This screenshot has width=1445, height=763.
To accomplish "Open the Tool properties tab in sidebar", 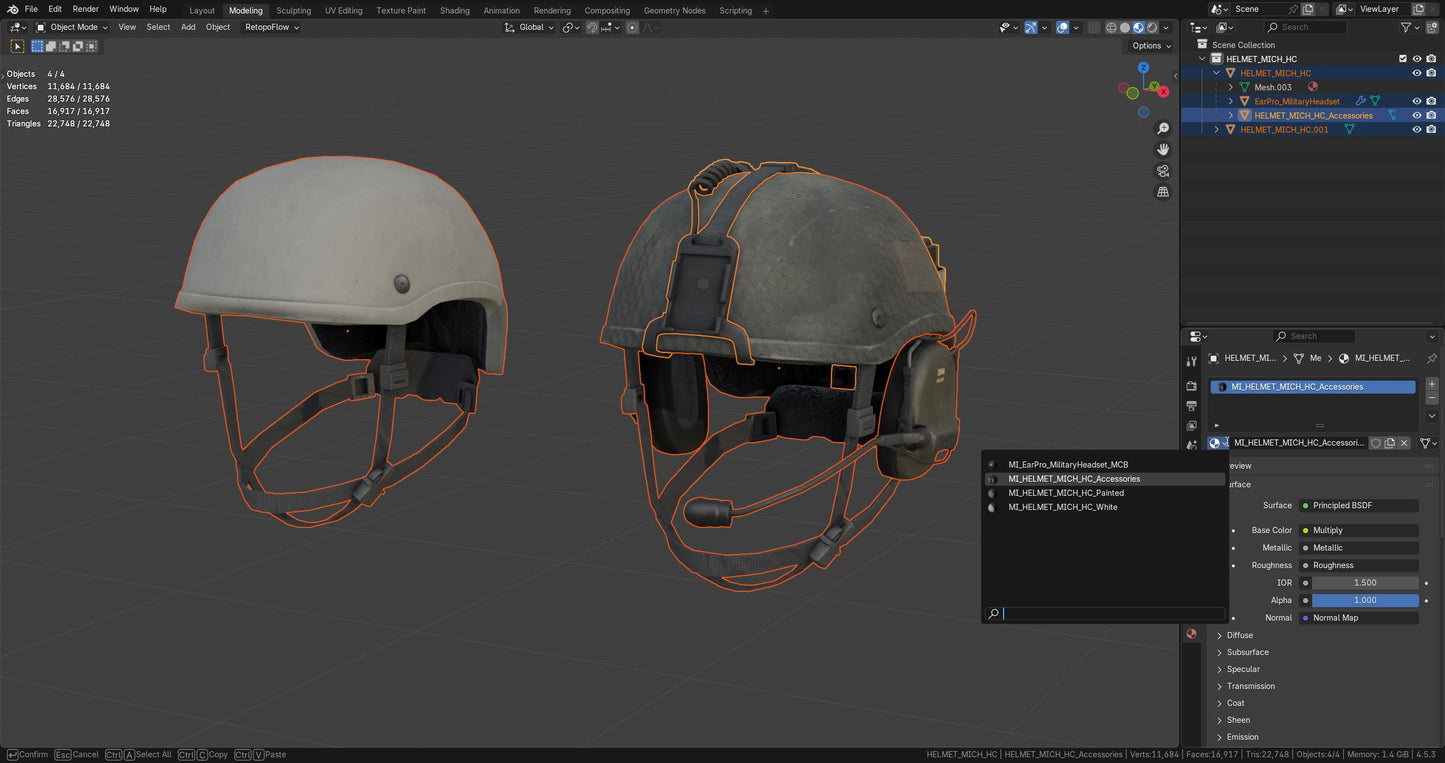I will [x=1191, y=359].
